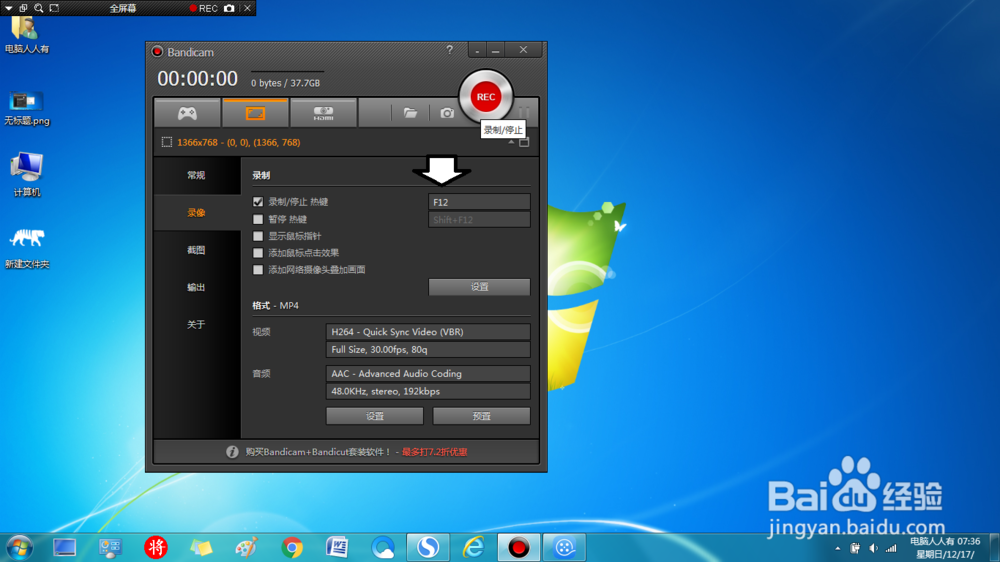1000x562 pixels.
Task: Select Screen Recording mode rectangle icon
Action: click(255, 114)
